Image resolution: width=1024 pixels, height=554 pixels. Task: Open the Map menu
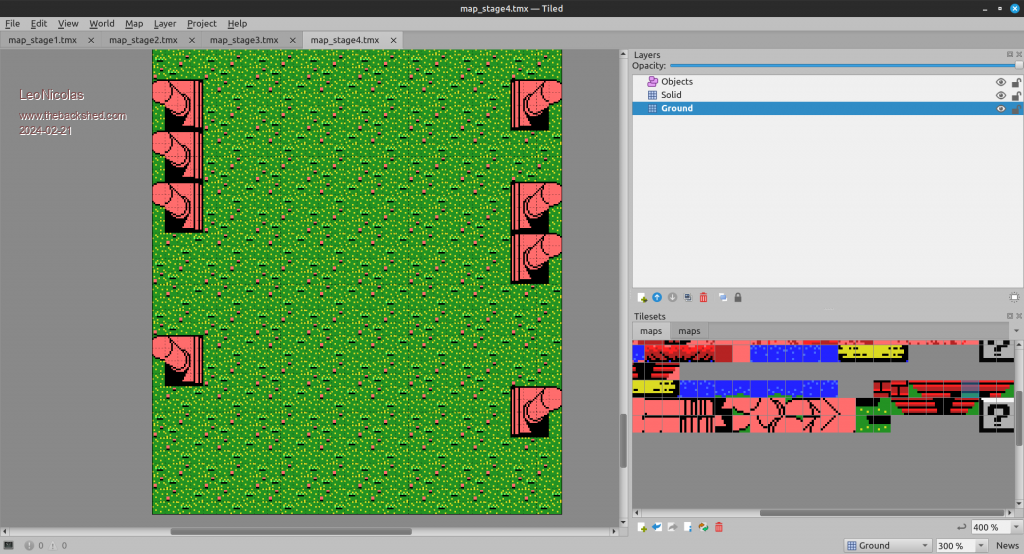134,23
